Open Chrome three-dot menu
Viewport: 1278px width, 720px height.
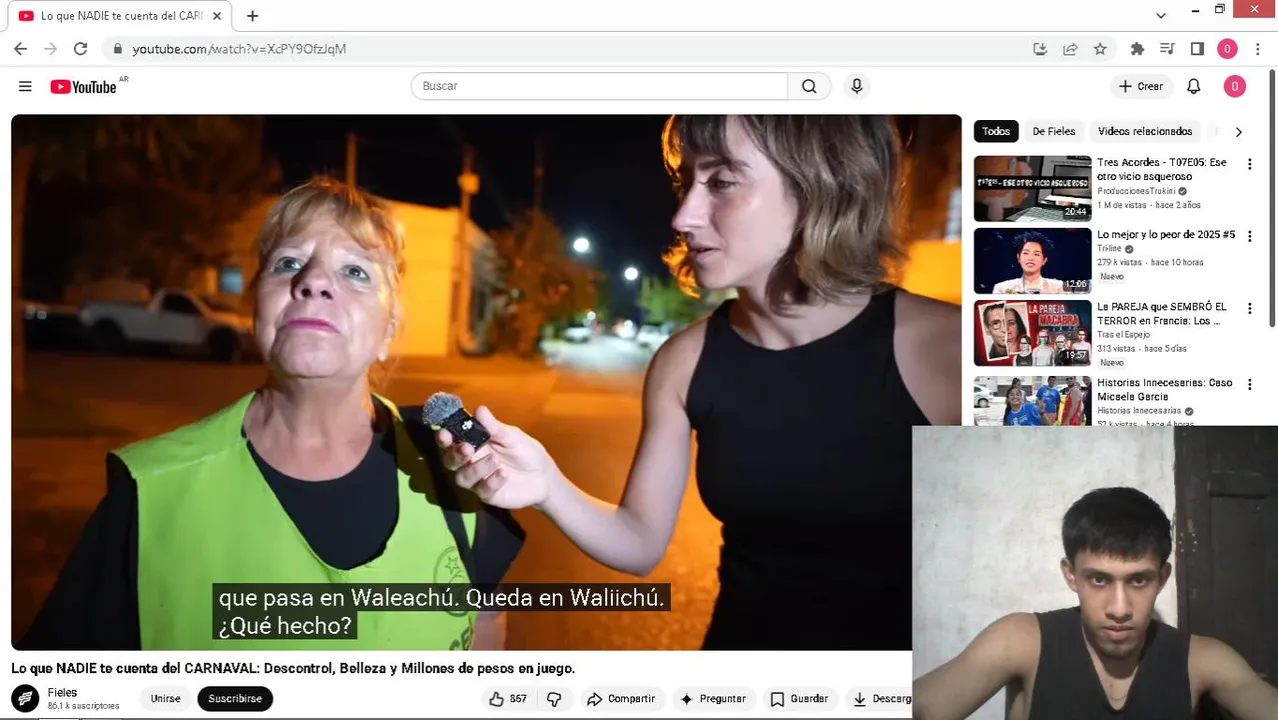pos(1256,48)
